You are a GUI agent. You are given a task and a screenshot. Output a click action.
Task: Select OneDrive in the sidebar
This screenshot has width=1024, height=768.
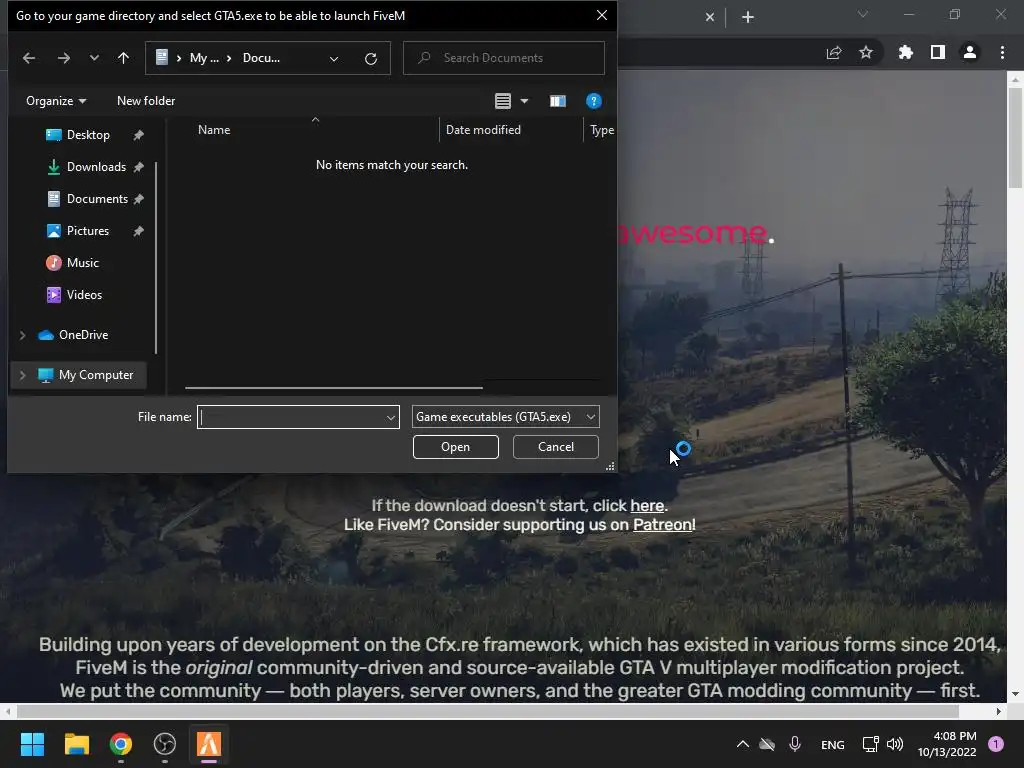point(83,335)
